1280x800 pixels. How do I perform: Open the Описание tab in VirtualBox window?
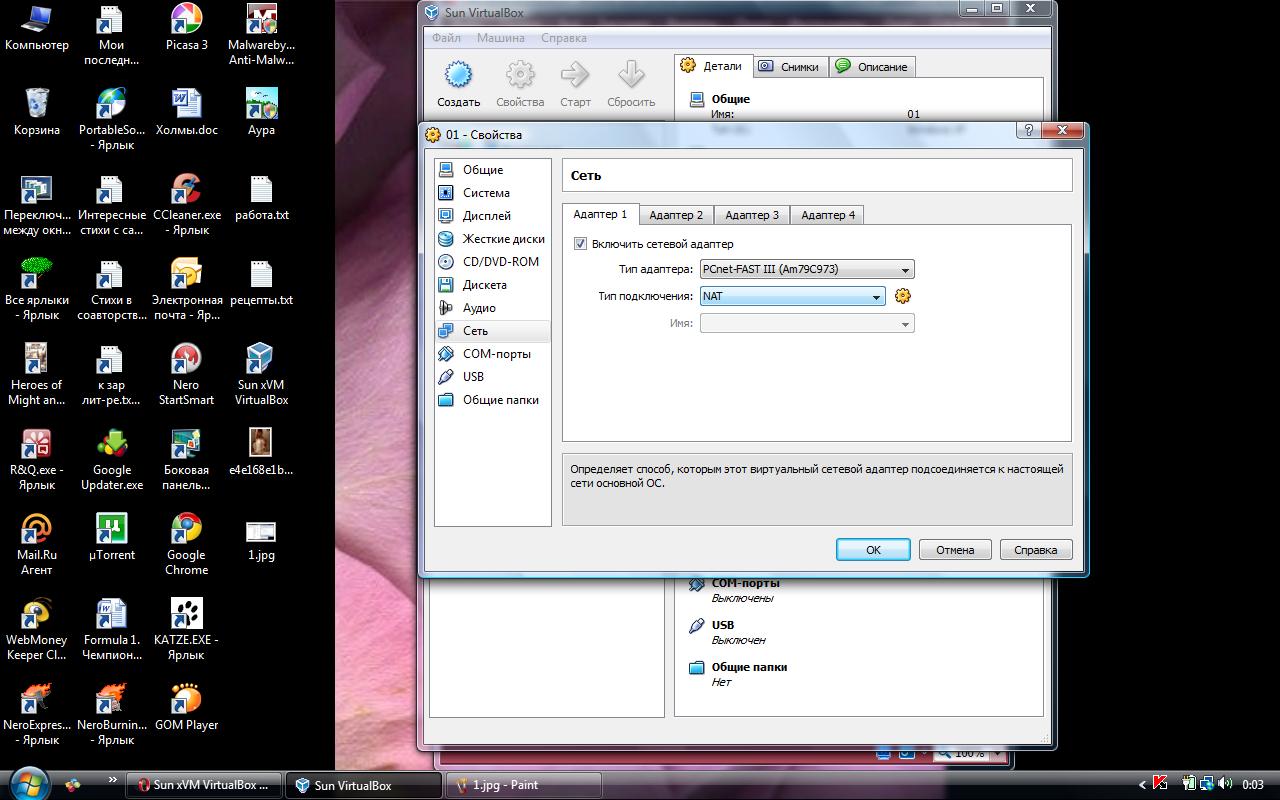(x=872, y=67)
